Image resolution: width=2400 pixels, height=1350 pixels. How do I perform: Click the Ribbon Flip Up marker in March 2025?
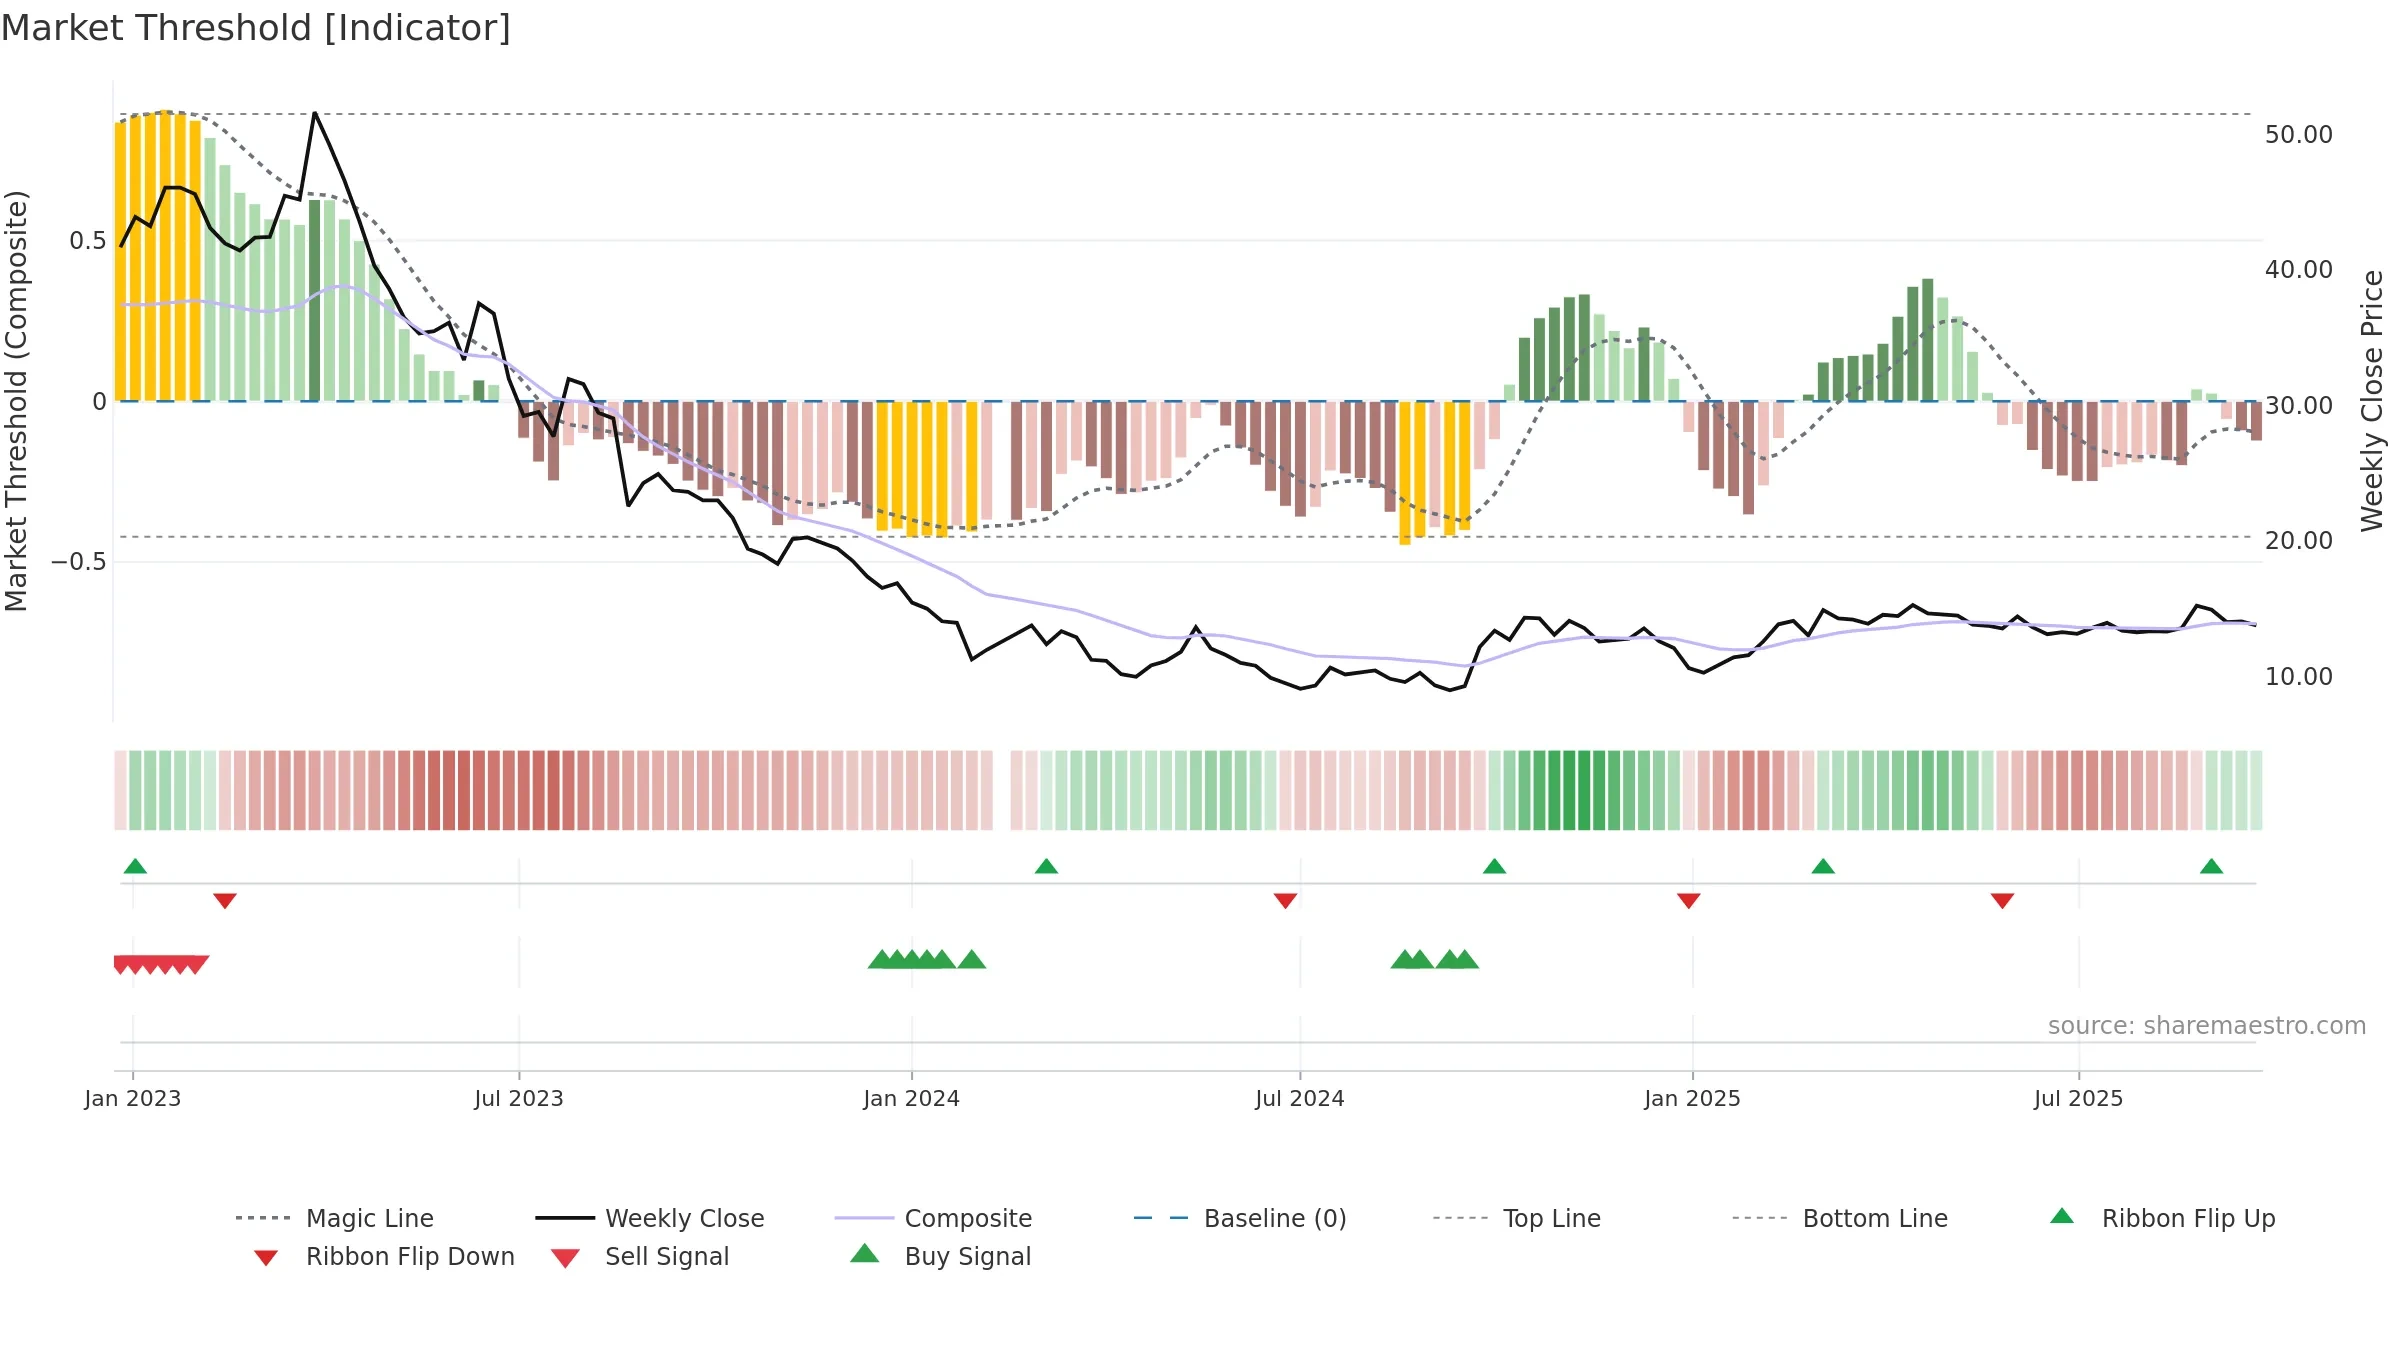1823,866
